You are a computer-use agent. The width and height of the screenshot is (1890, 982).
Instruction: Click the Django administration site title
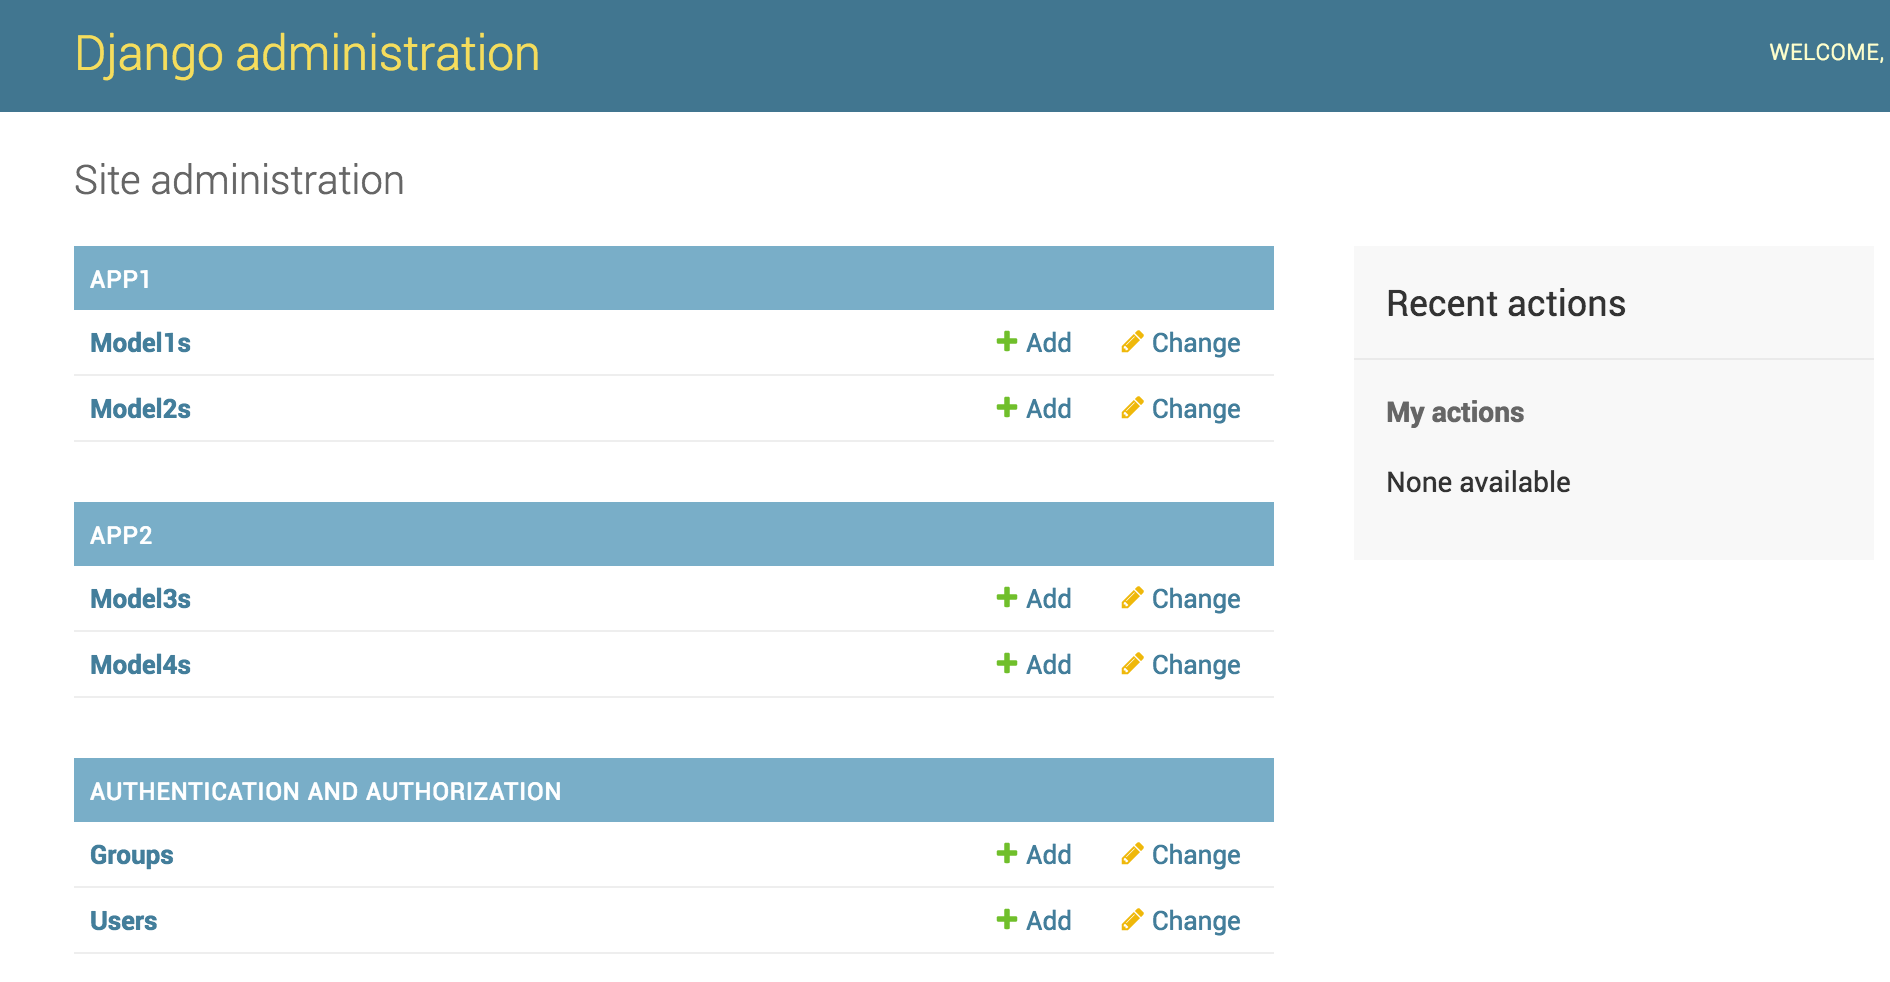pyautogui.click(x=307, y=54)
